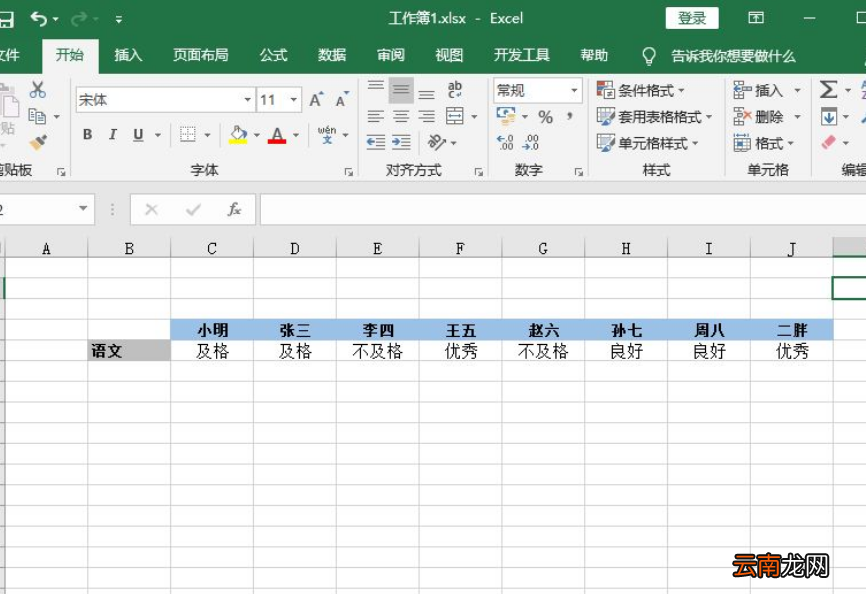Open the 视图 ribbon tab

coord(449,55)
